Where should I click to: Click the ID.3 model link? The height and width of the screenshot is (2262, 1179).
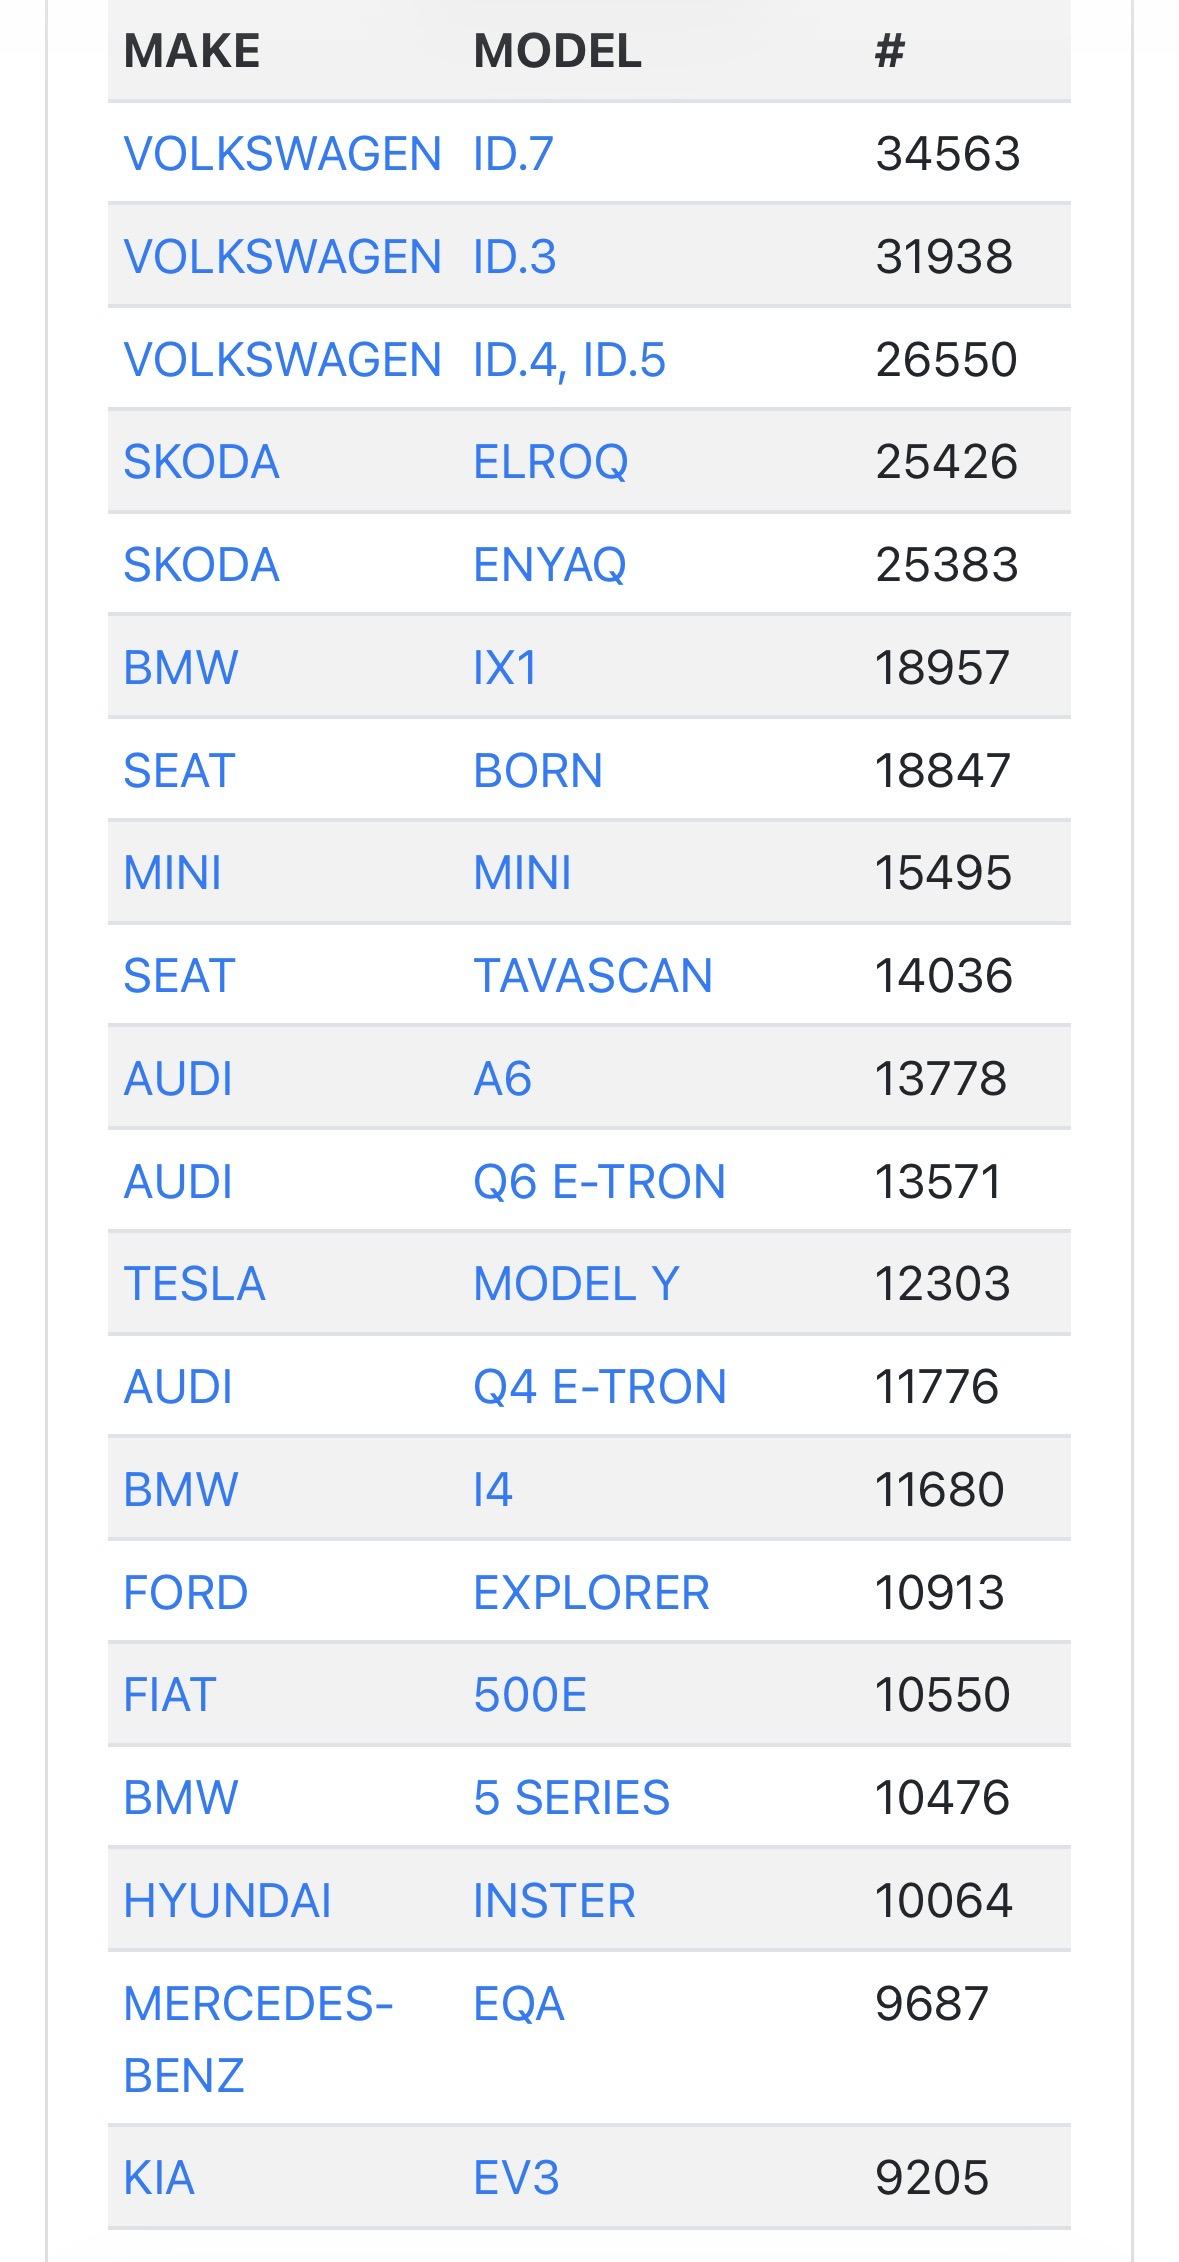(514, 257)
